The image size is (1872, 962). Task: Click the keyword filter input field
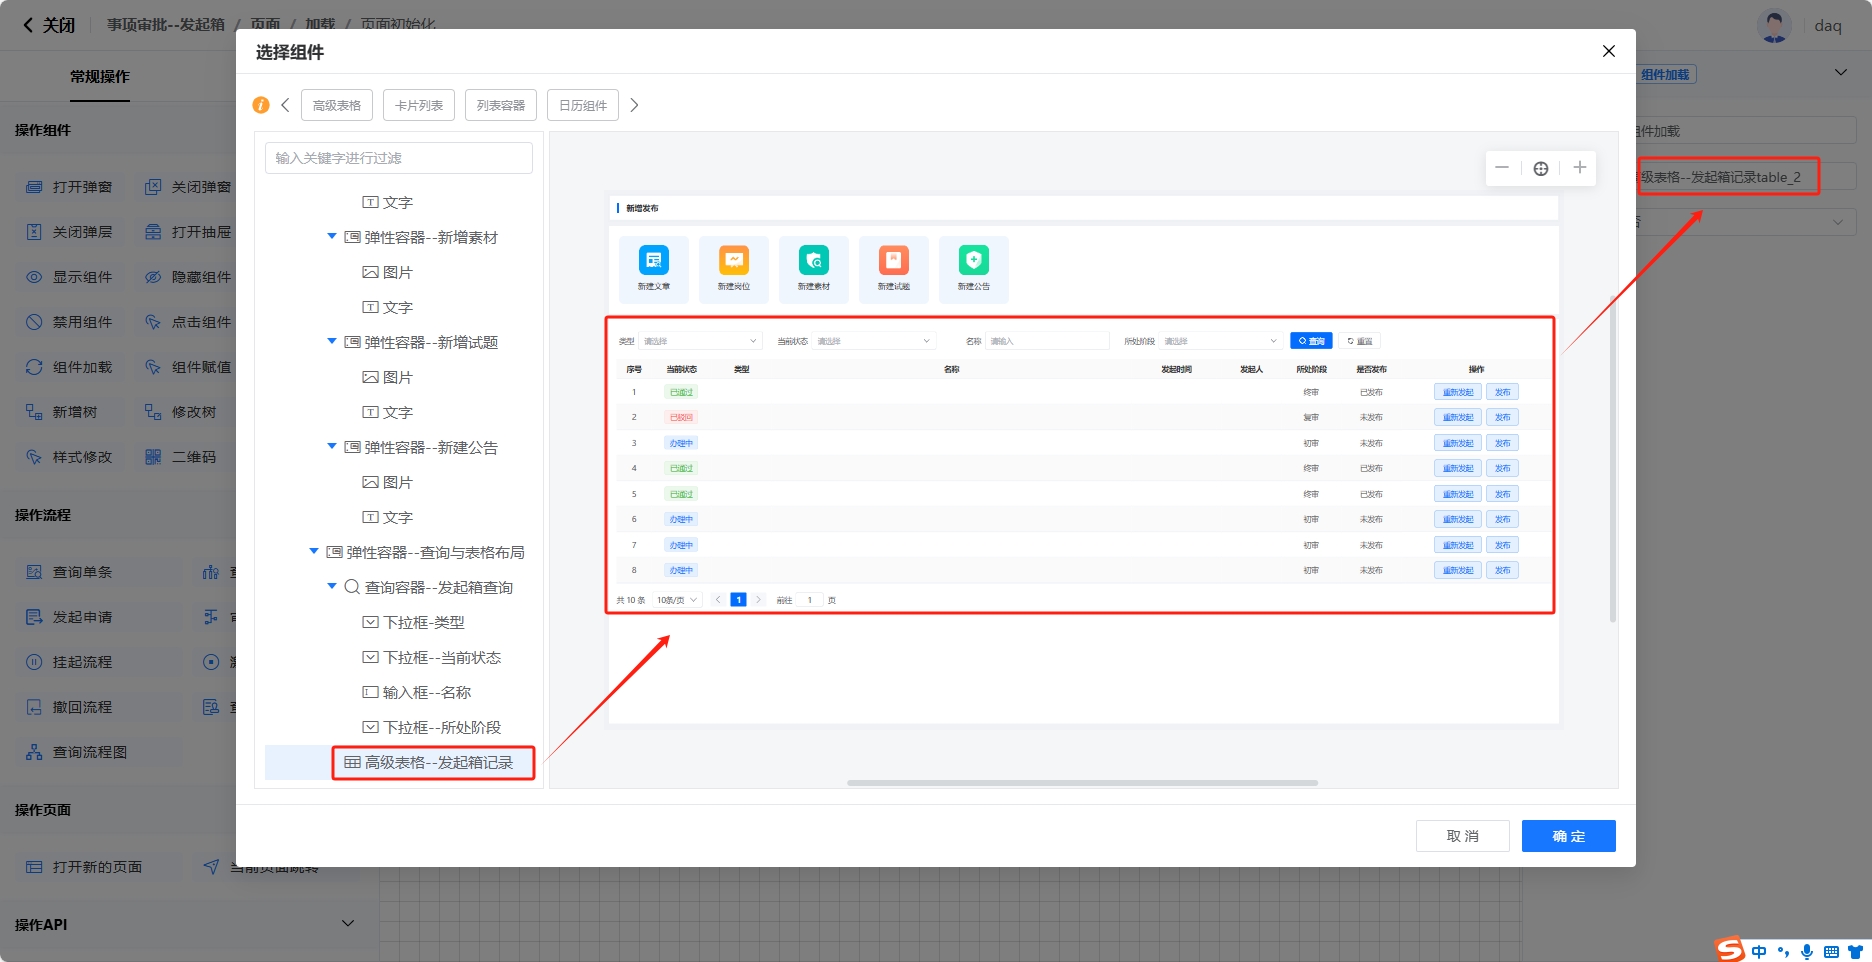(x=398, y=158)
